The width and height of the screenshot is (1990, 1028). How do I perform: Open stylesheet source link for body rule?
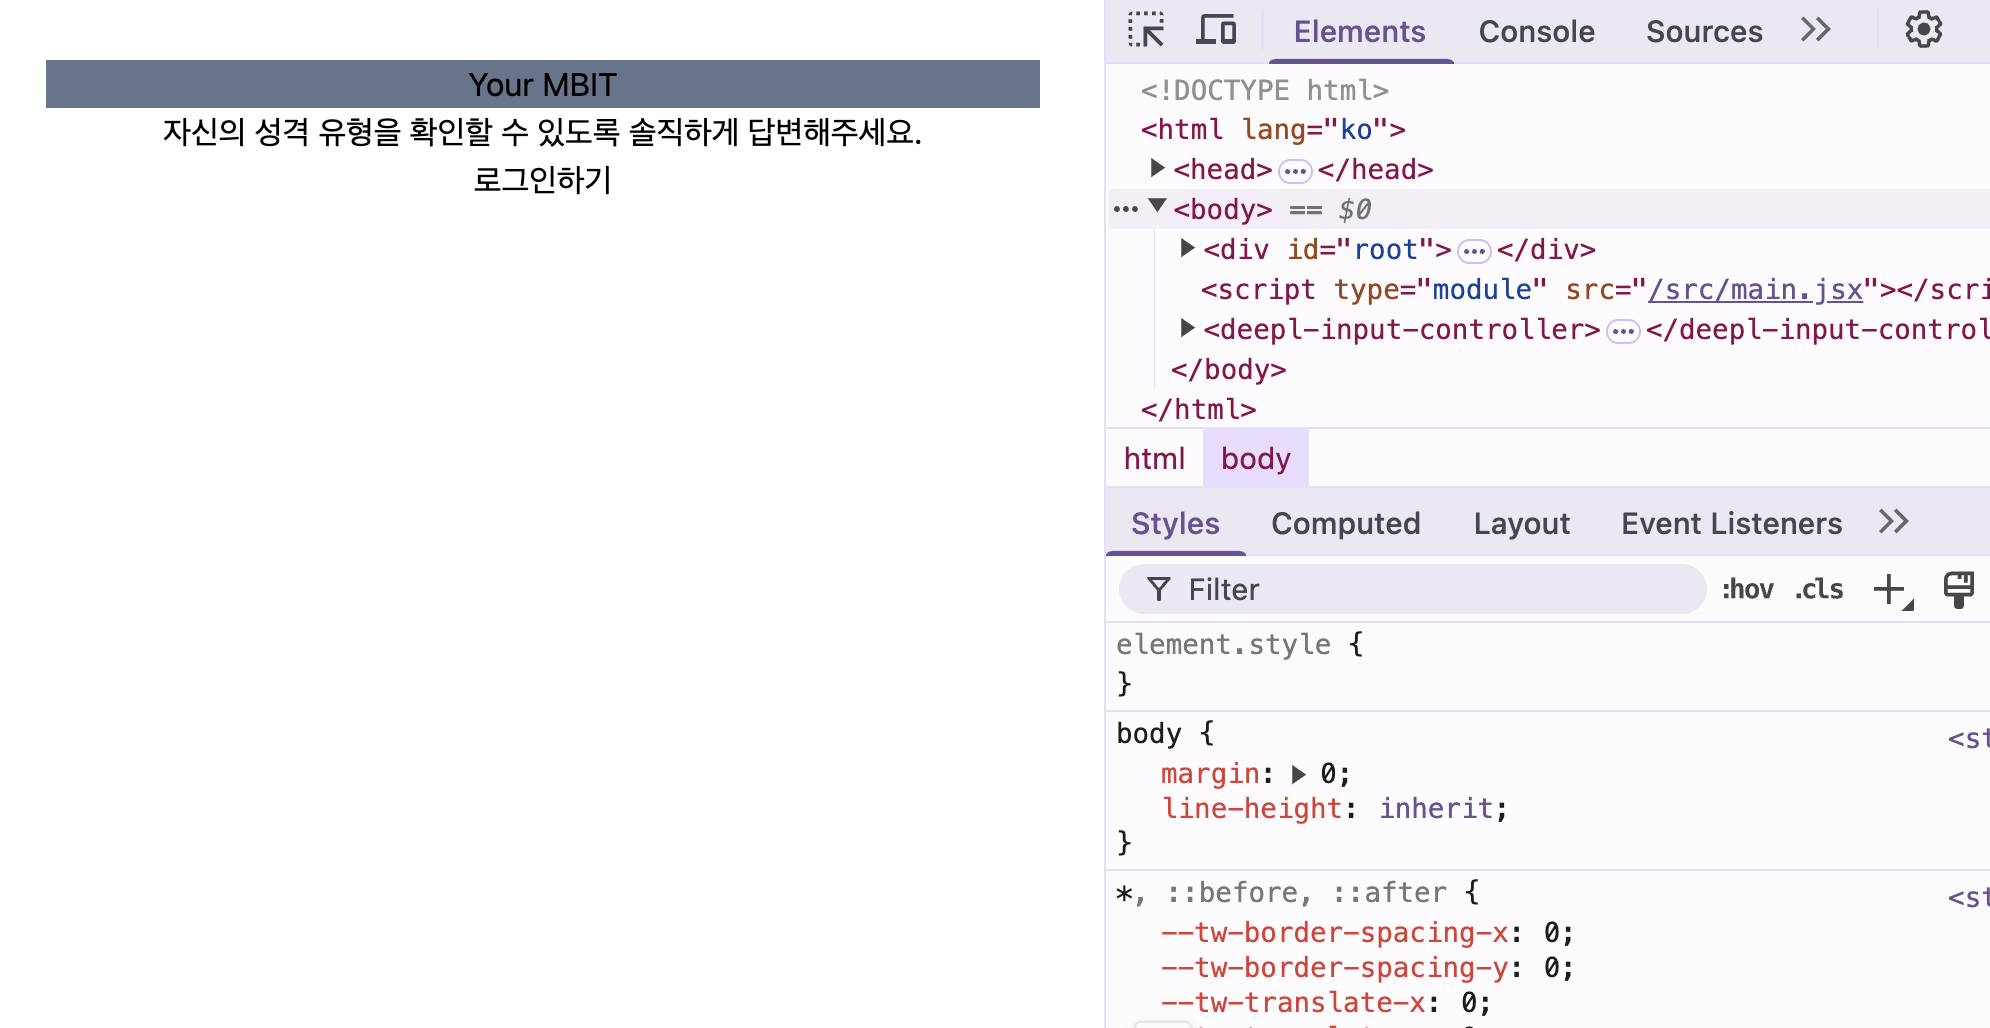coord(1968,739)
